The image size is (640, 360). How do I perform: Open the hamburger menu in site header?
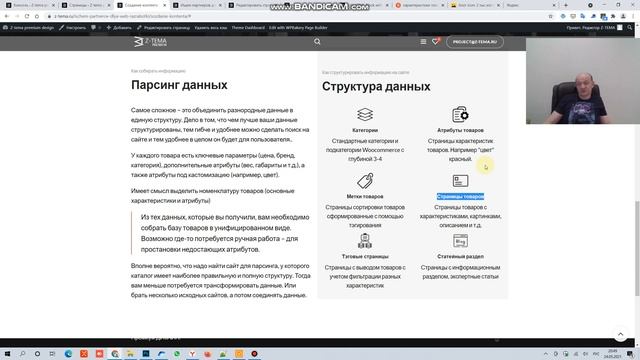(x=423, y=42)
